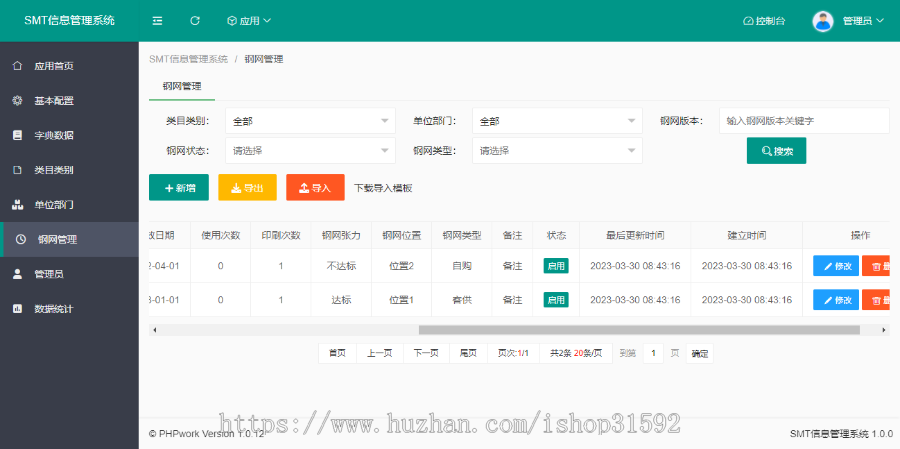Click the gear icon beside 基本配置
This screenshot has height=449, width=900.
coord(17,100)
